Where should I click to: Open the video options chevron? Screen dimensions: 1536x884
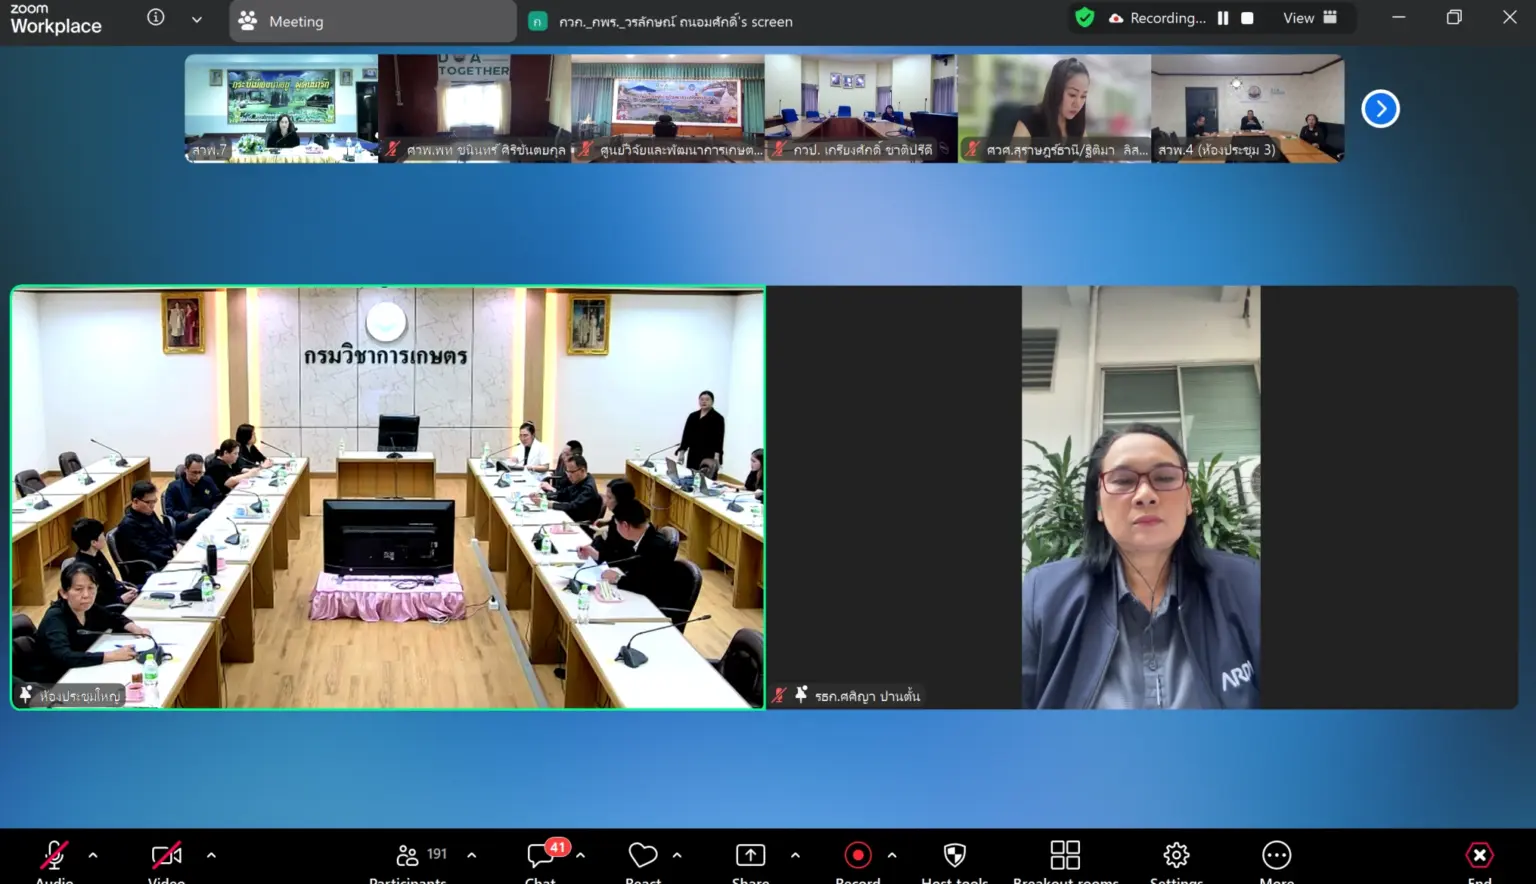[211, 856]
